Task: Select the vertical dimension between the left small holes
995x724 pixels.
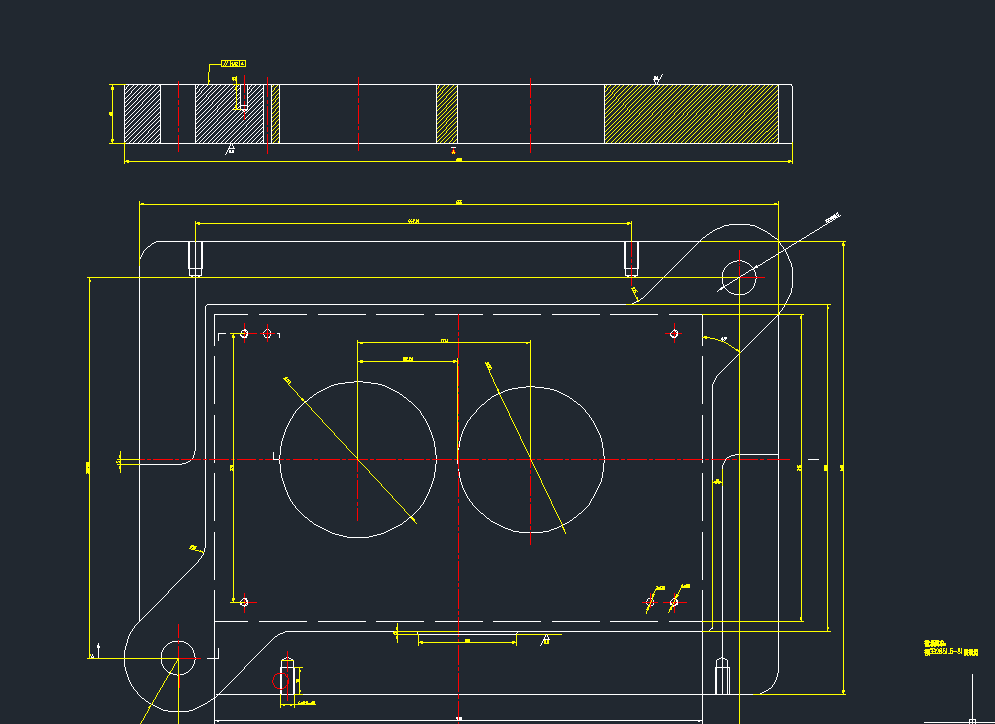Action: coord(234,468)
